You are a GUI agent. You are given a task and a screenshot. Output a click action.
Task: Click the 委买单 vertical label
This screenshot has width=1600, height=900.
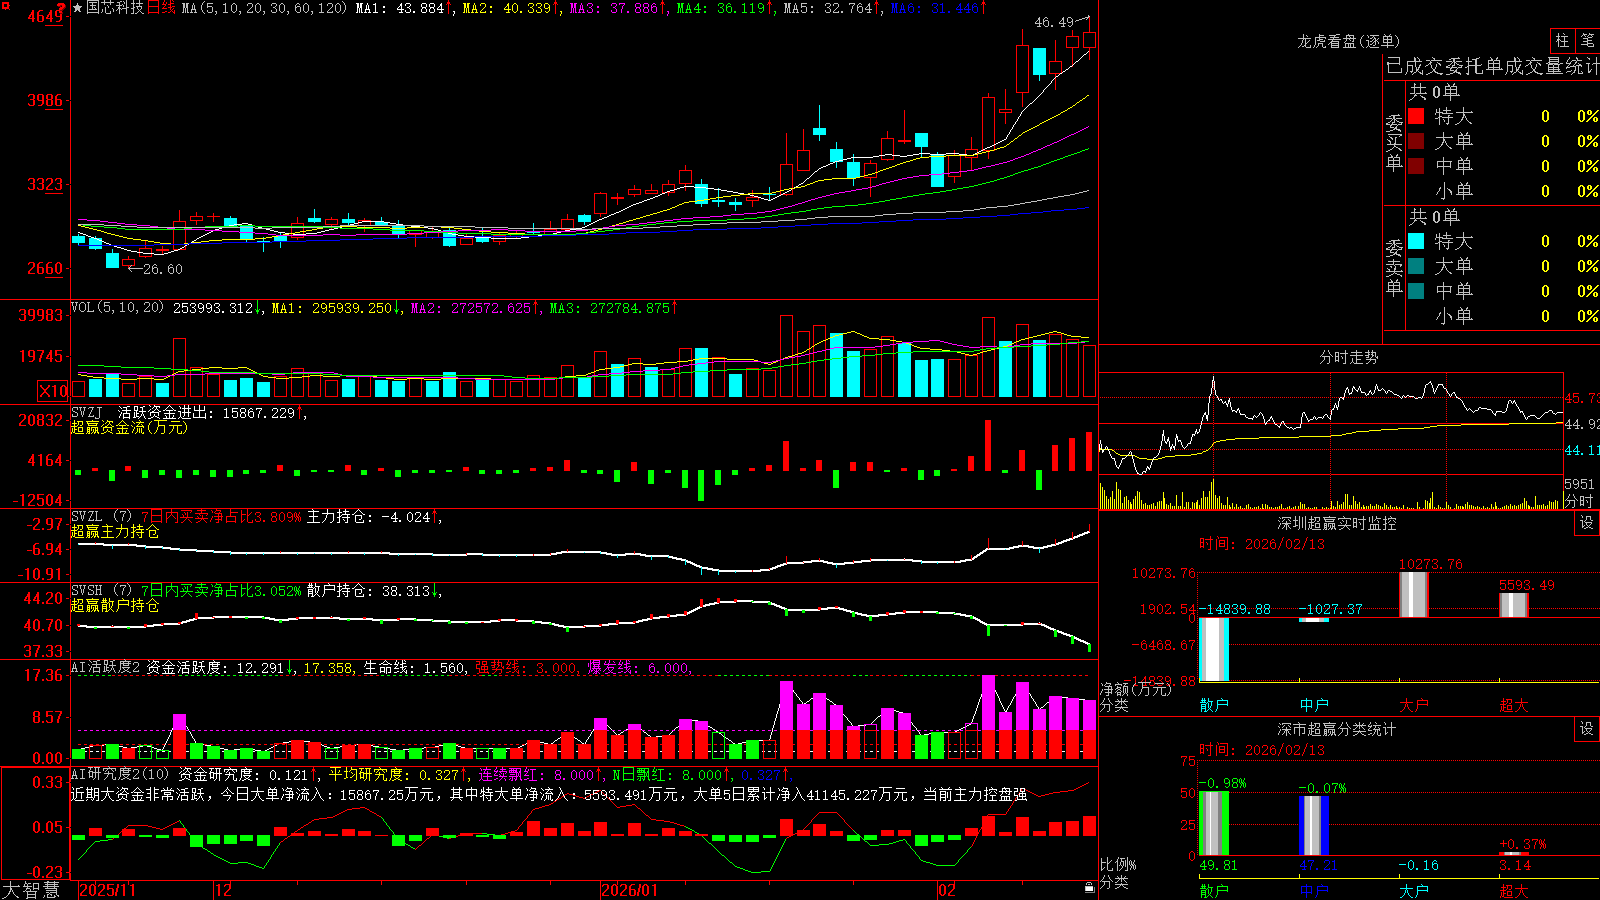[1394, 142]
